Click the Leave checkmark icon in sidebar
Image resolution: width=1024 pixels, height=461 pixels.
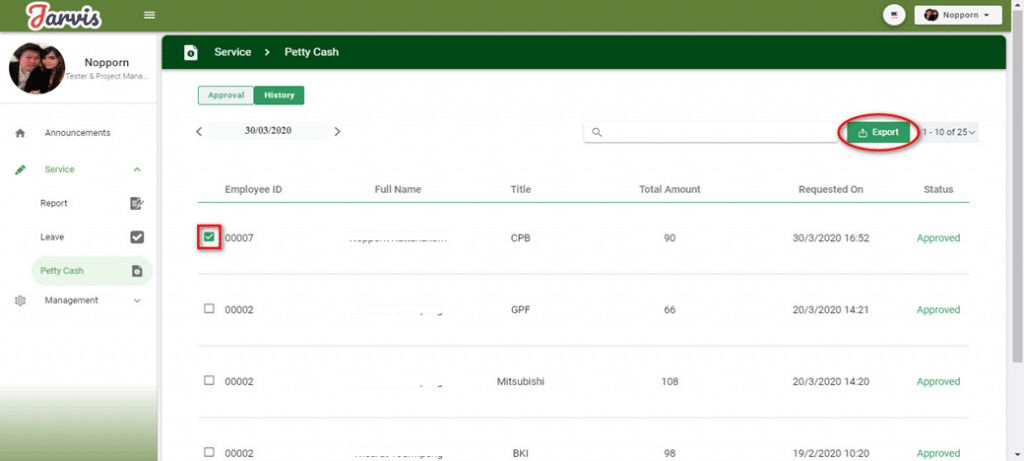tap(137, 237)
